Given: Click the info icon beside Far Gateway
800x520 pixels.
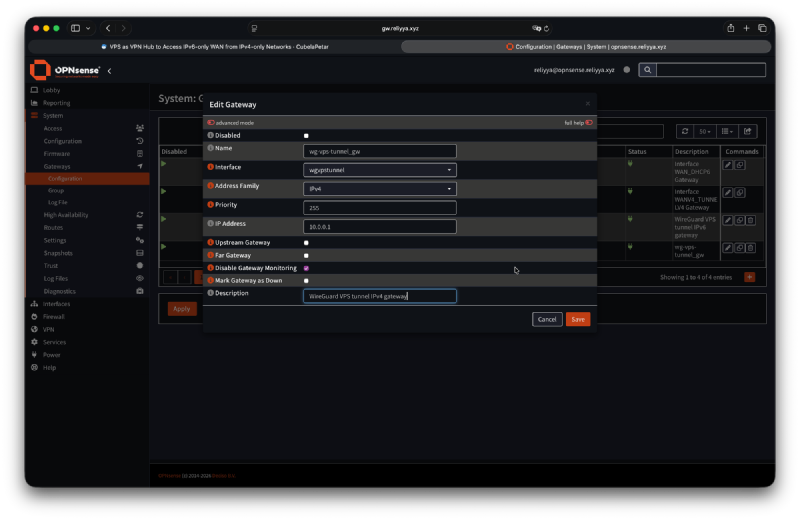Looking at the screenshot, I should [210, 255].
